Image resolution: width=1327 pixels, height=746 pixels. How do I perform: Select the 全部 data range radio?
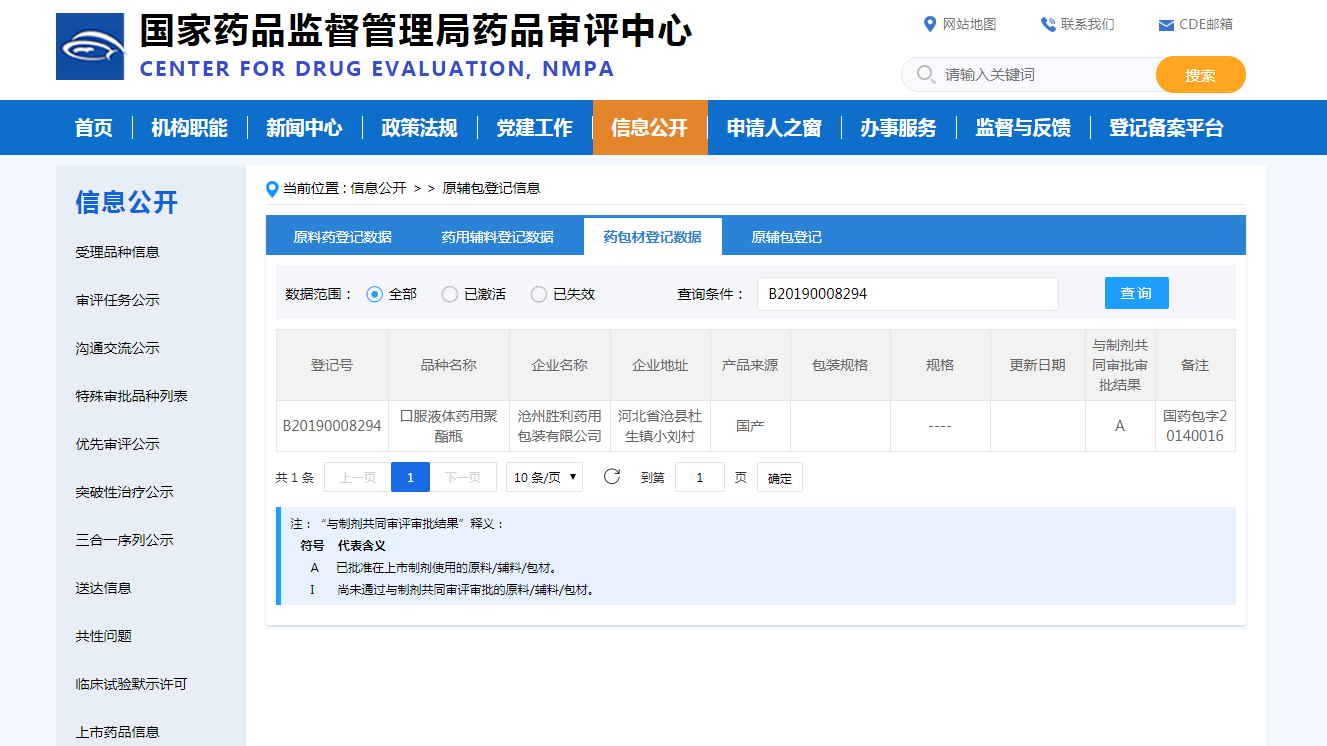pyautogui.click(x=375, y=294)
